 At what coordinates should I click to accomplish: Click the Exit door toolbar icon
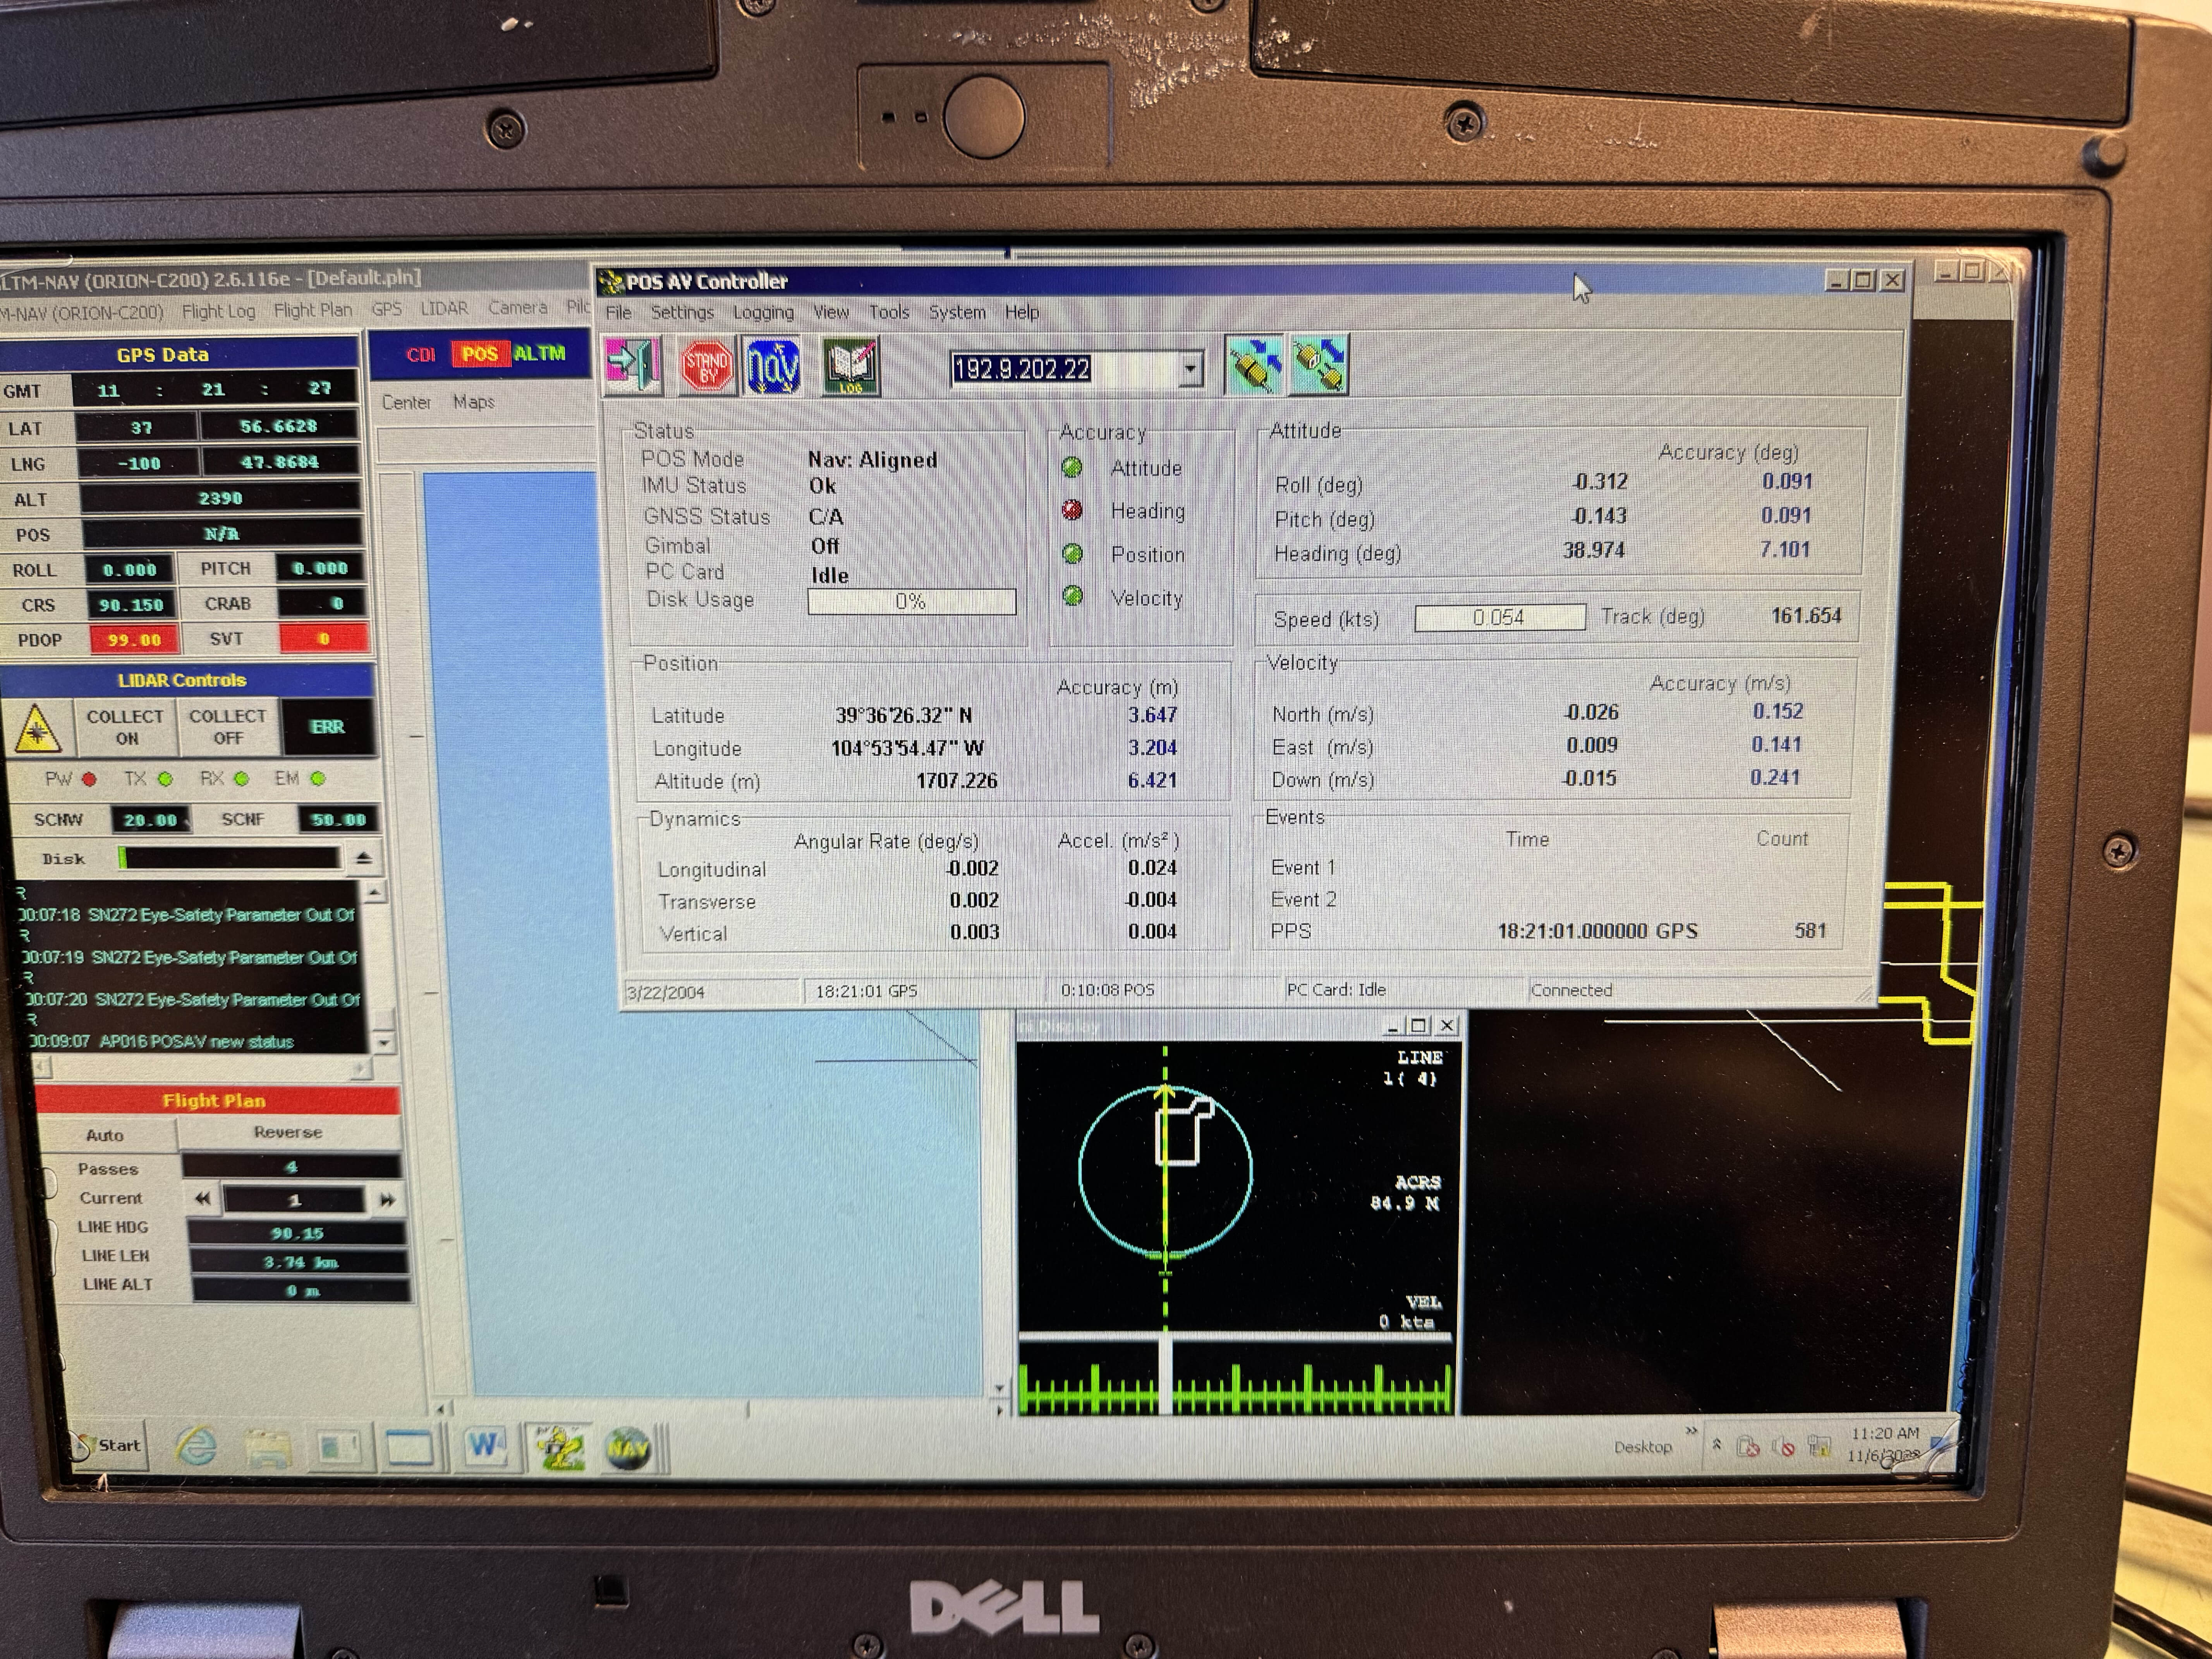633,366
